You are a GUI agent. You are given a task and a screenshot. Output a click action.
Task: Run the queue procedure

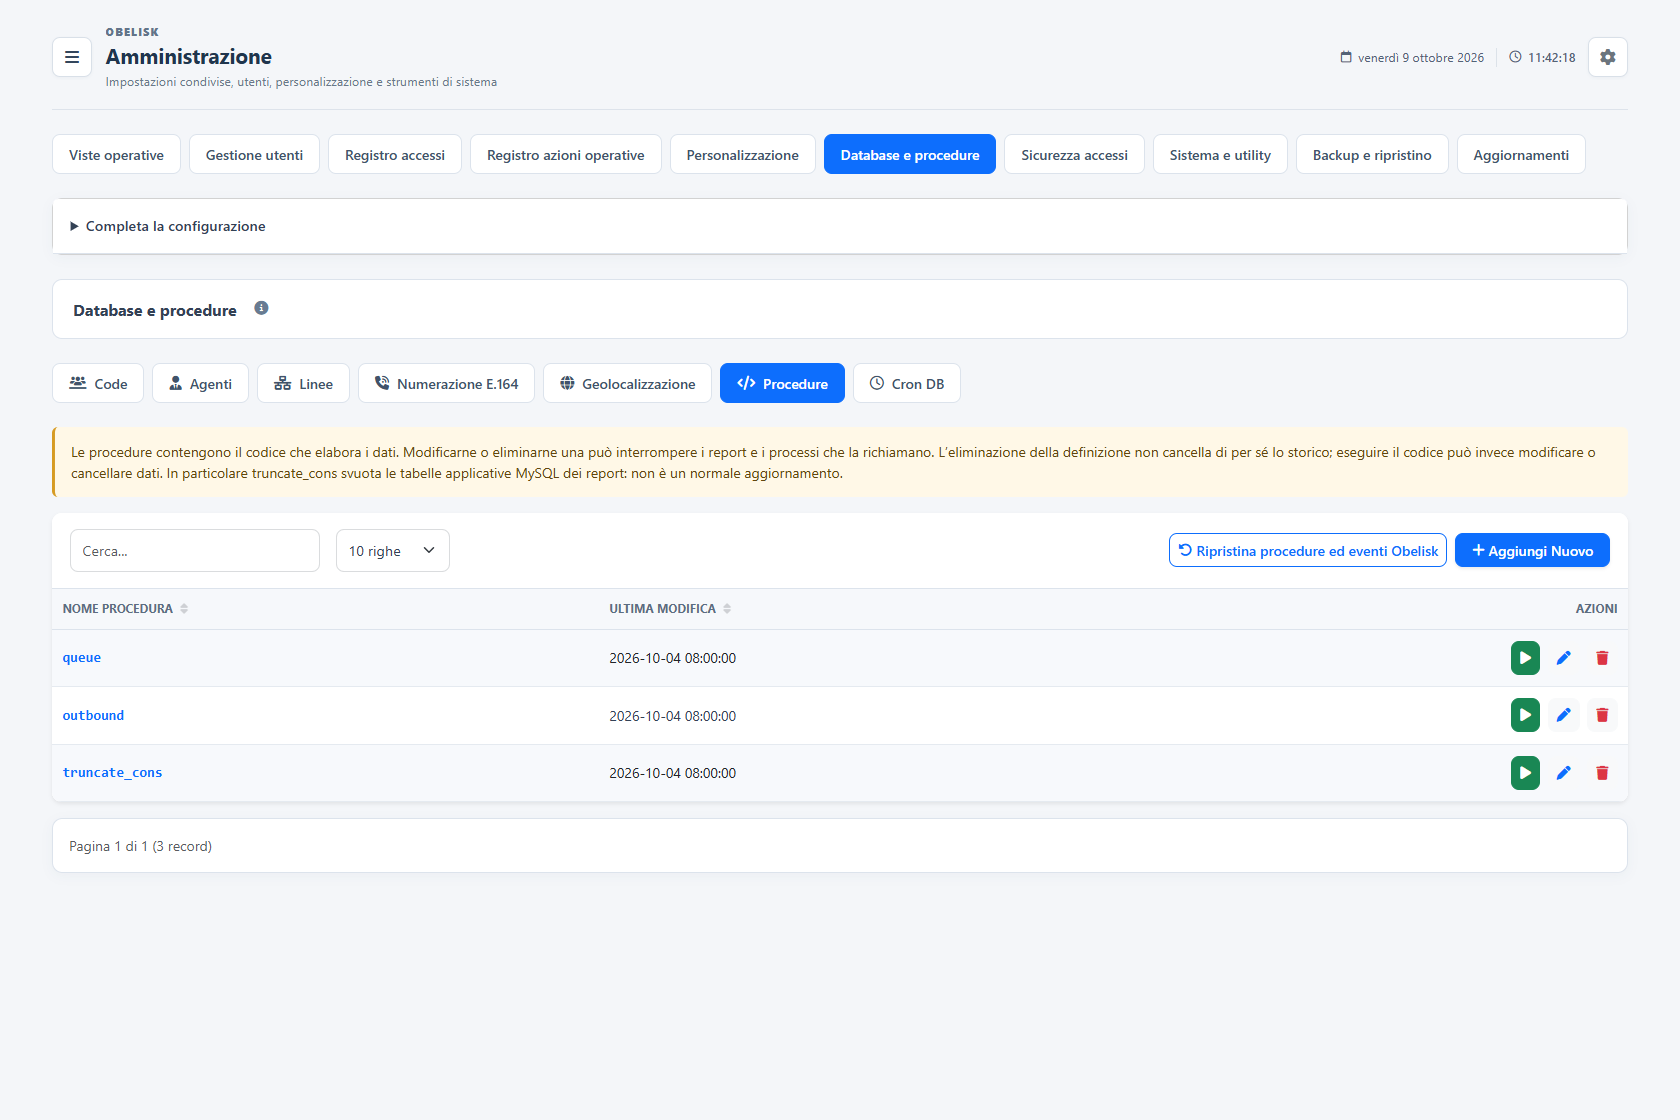point(1525,658)
